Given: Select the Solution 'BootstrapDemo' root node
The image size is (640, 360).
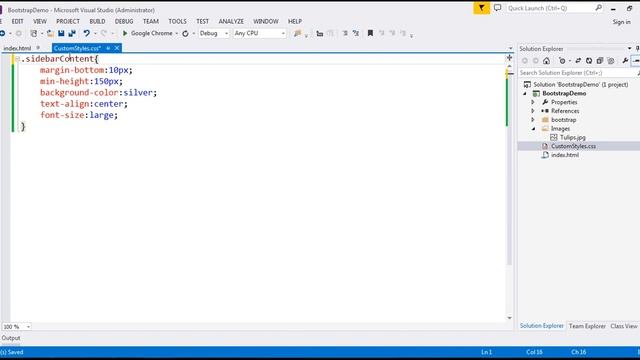Looking at the screenshot, I should [580, 84].
